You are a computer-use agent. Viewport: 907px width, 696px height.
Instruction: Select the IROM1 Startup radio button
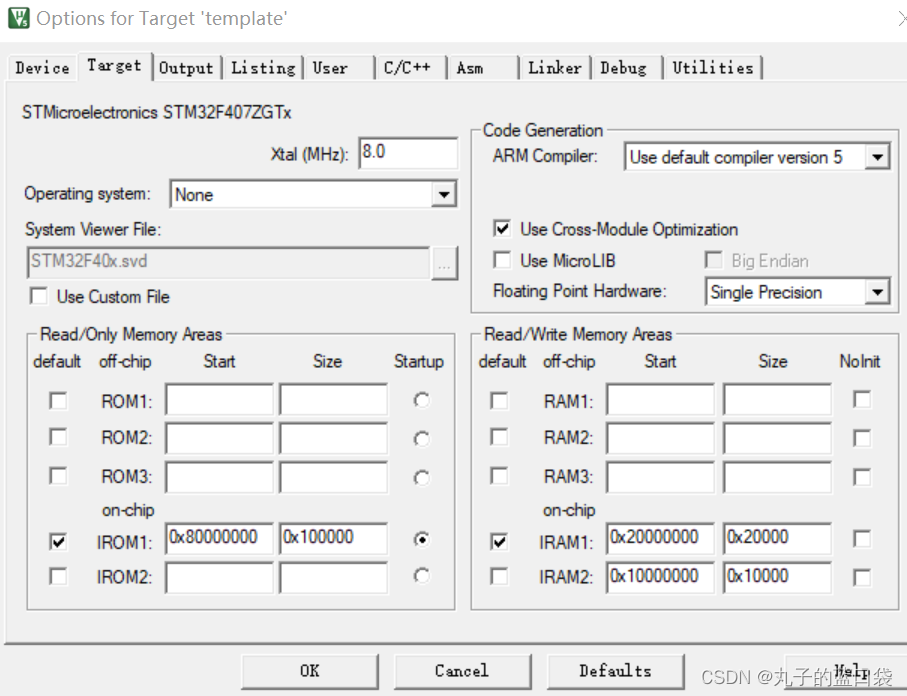click(x=422, y=539)
